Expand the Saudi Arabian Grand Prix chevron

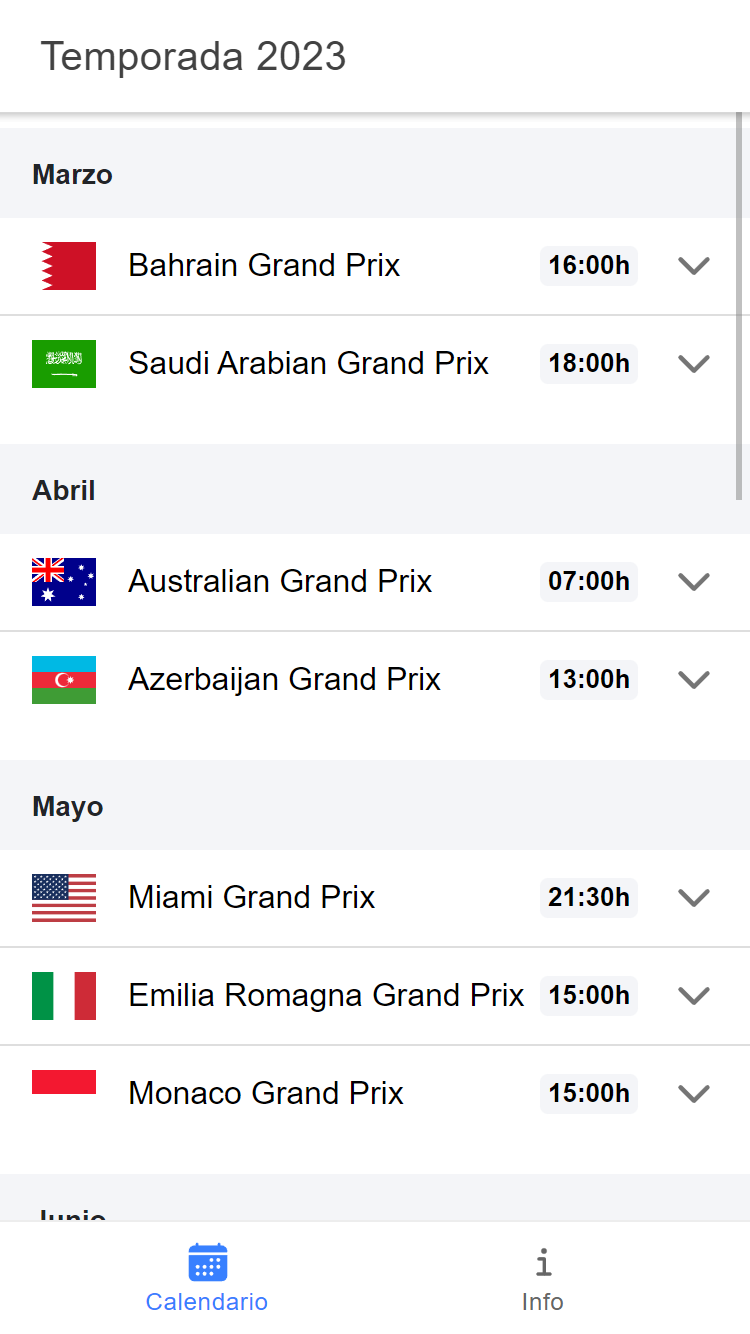coord(694,364)
